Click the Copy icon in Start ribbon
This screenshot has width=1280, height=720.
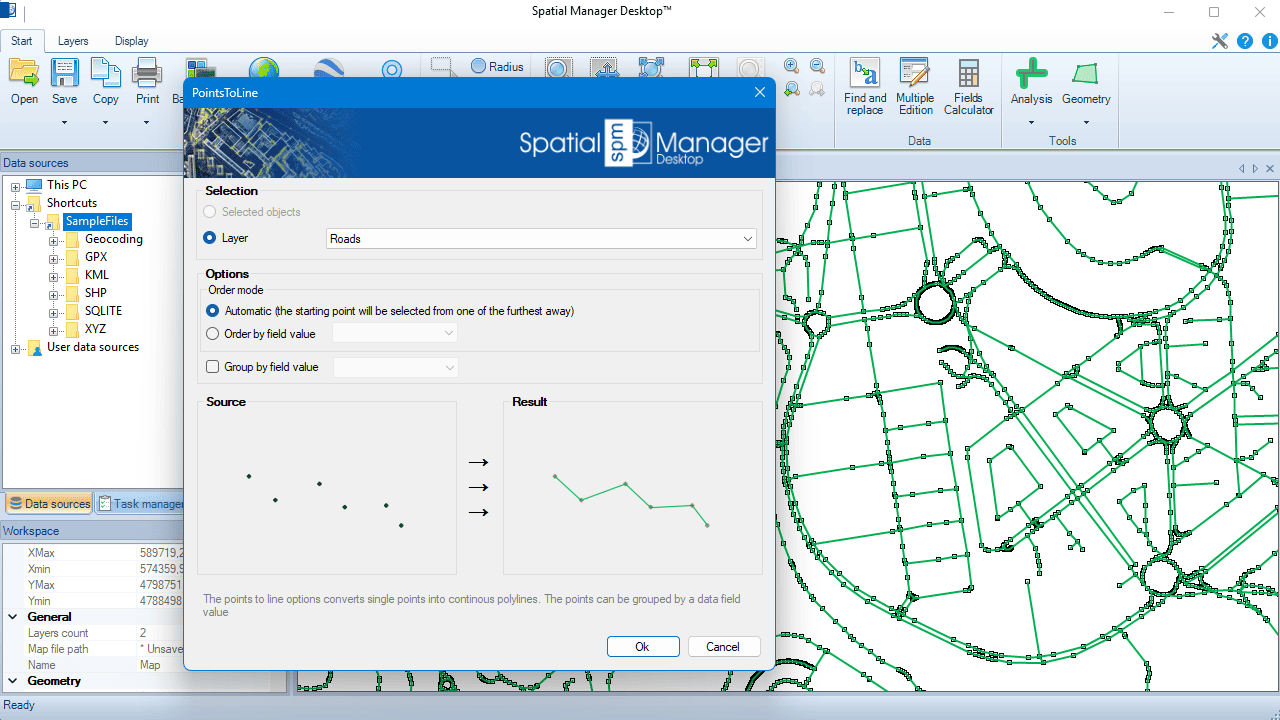106,73
